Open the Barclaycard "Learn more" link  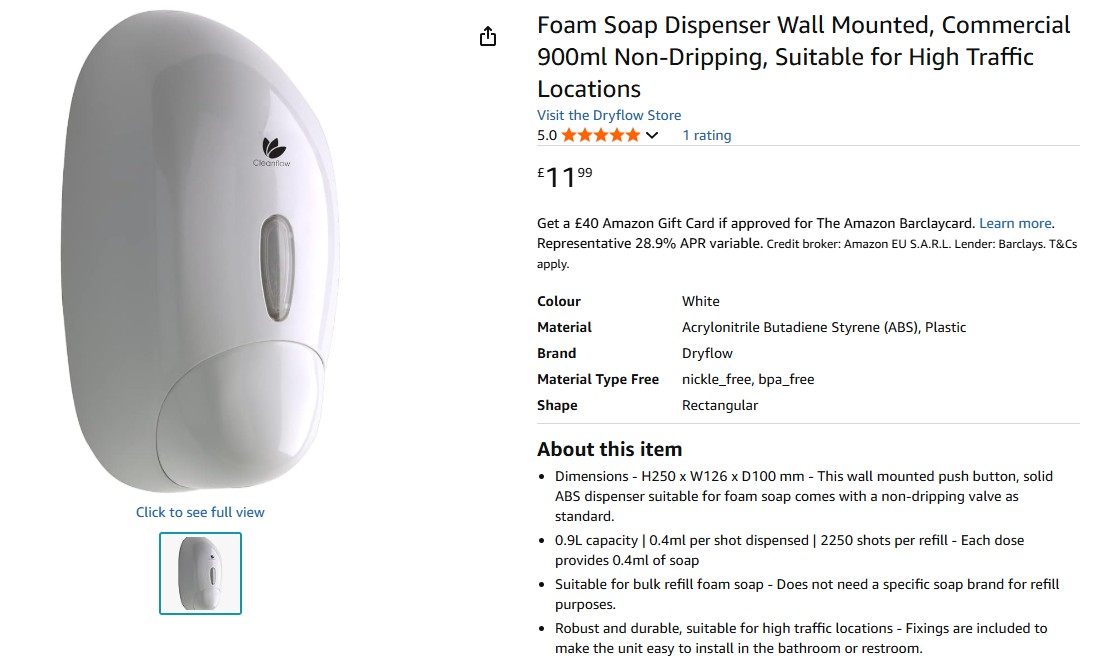click(1015, 223)
